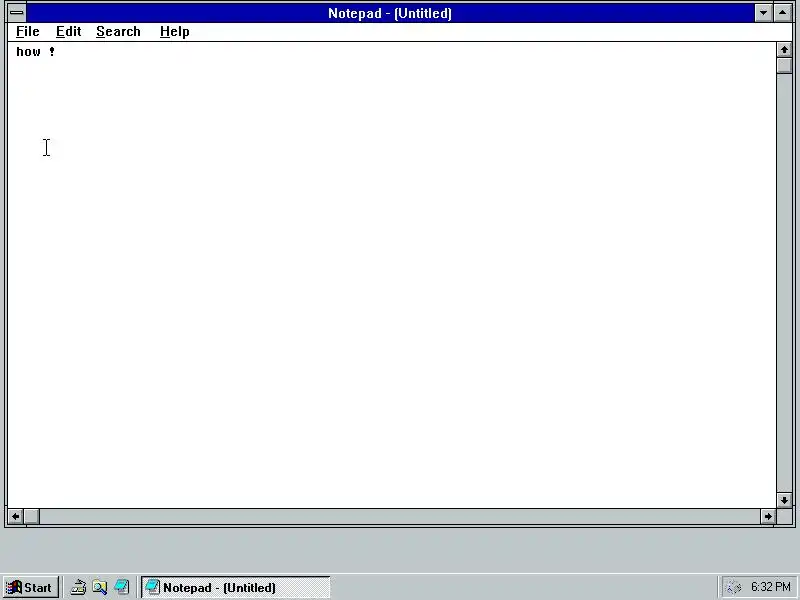Viewport: 800px width, 600px height.
Task: Open the folder search quick launch icon
Action: pos(99,588)
